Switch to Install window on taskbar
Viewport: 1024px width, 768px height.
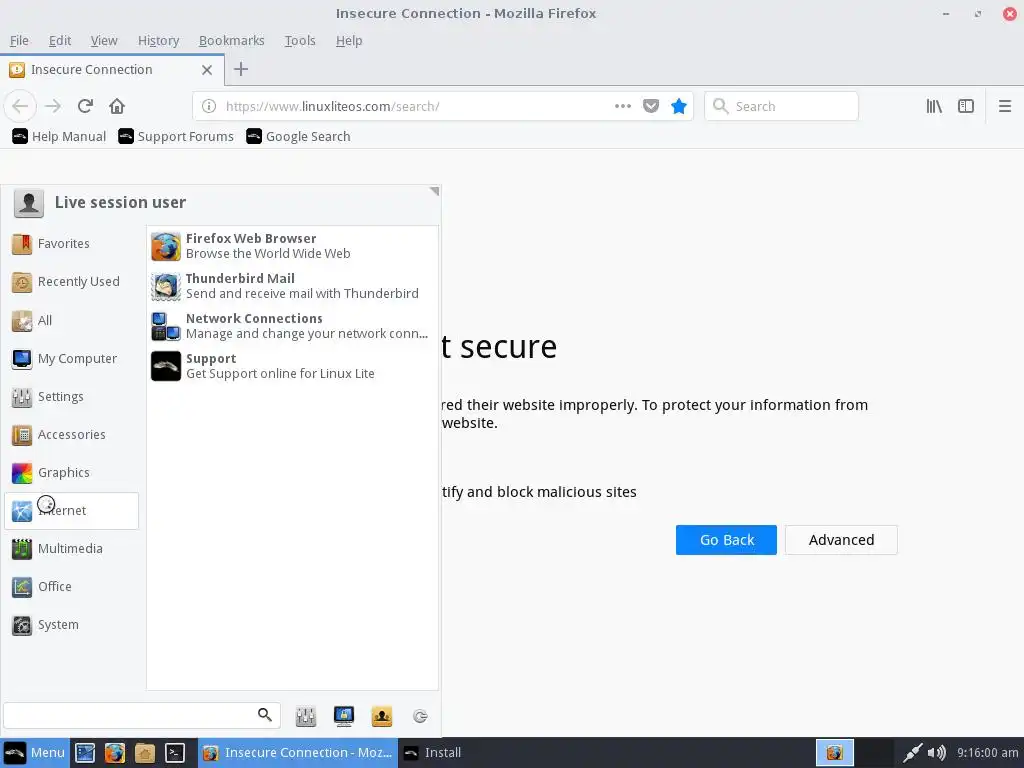[432, 753]
